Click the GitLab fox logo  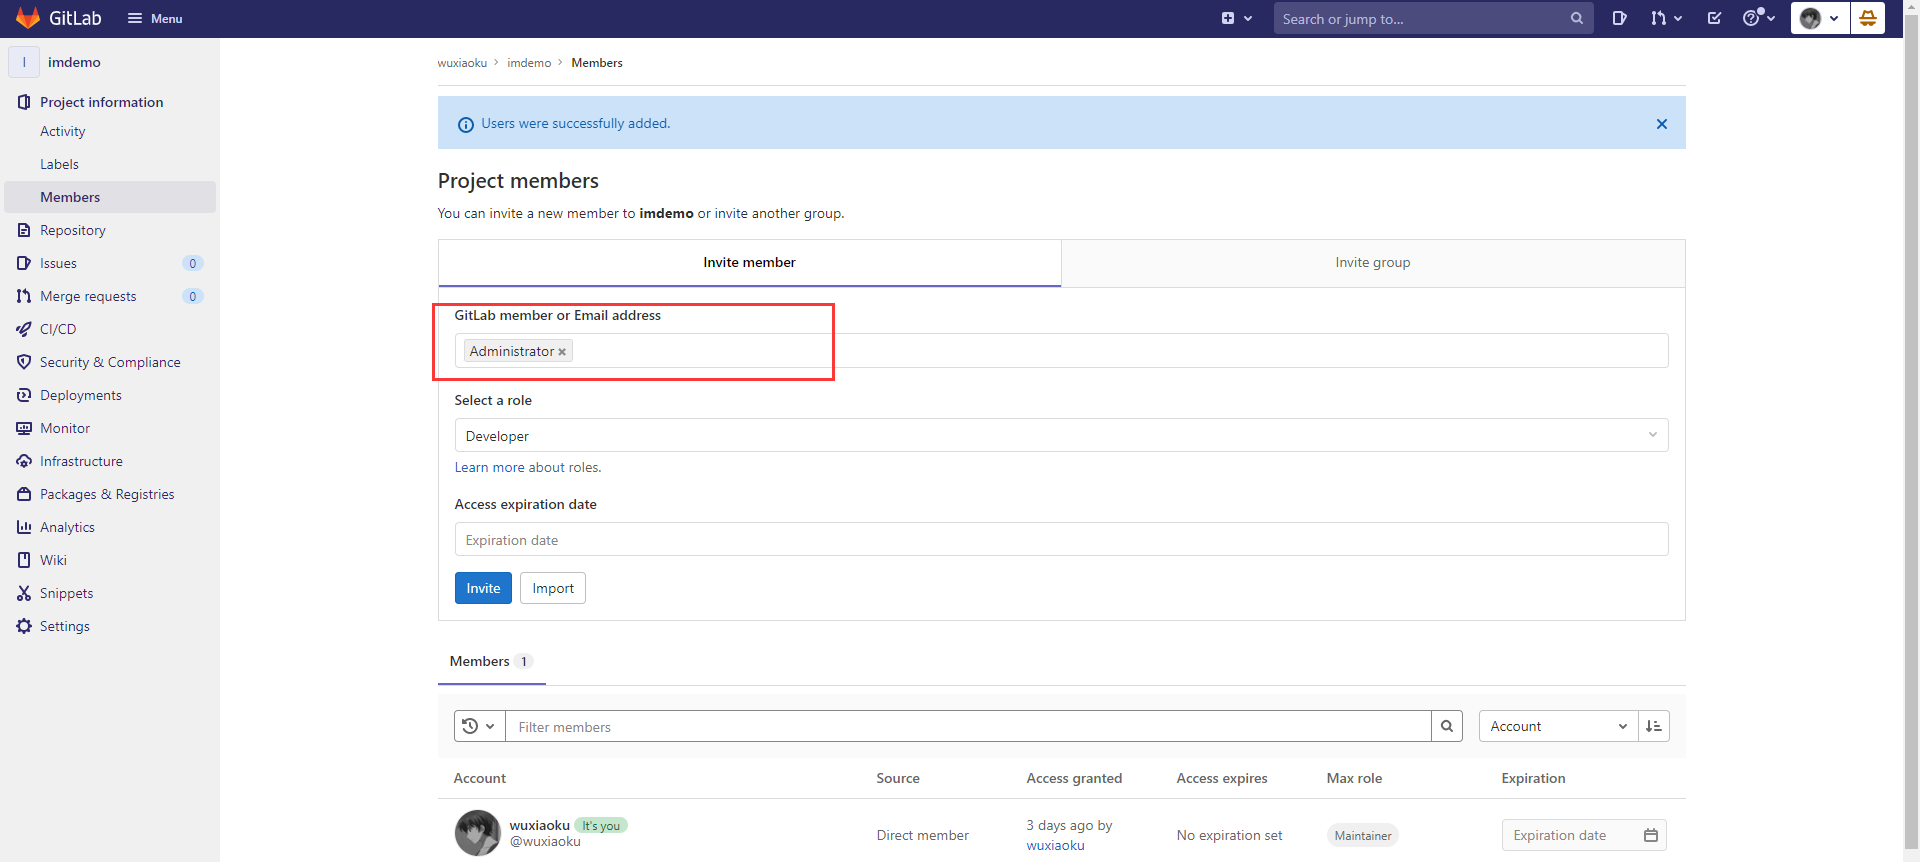tap(28, 18)
